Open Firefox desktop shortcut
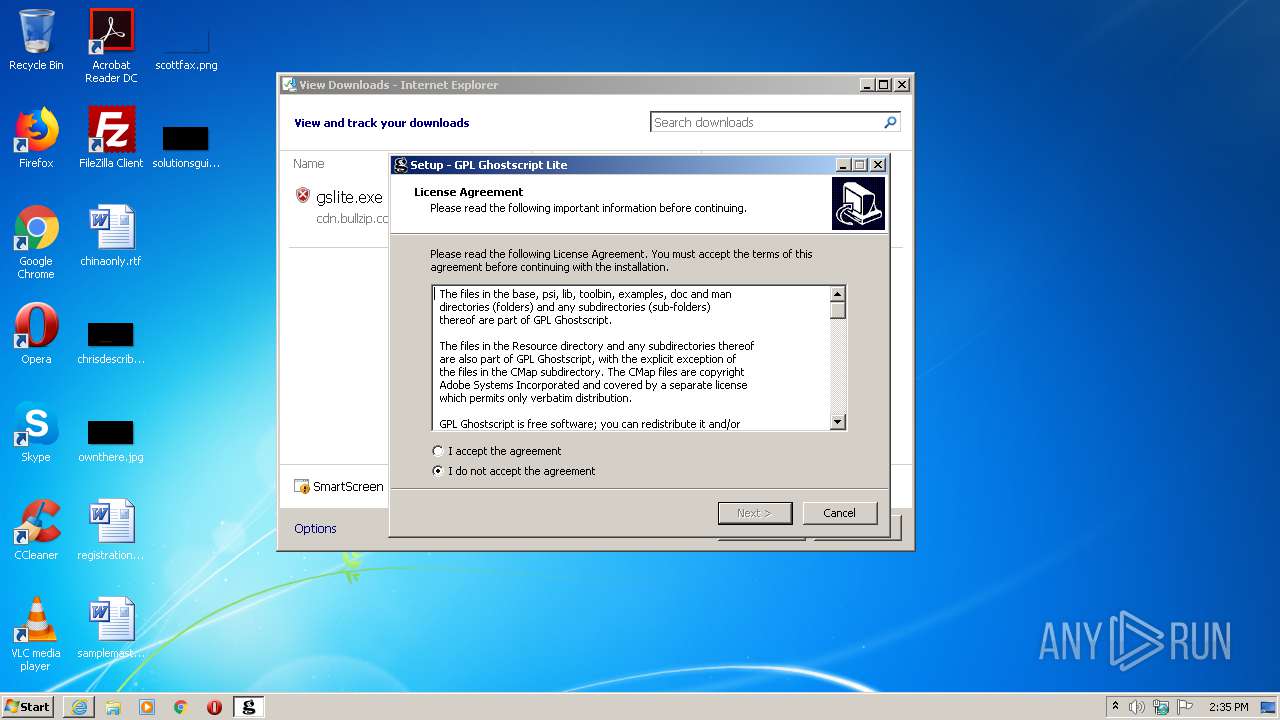Viewport: 1280px width, 720px height. pos(36,138)
